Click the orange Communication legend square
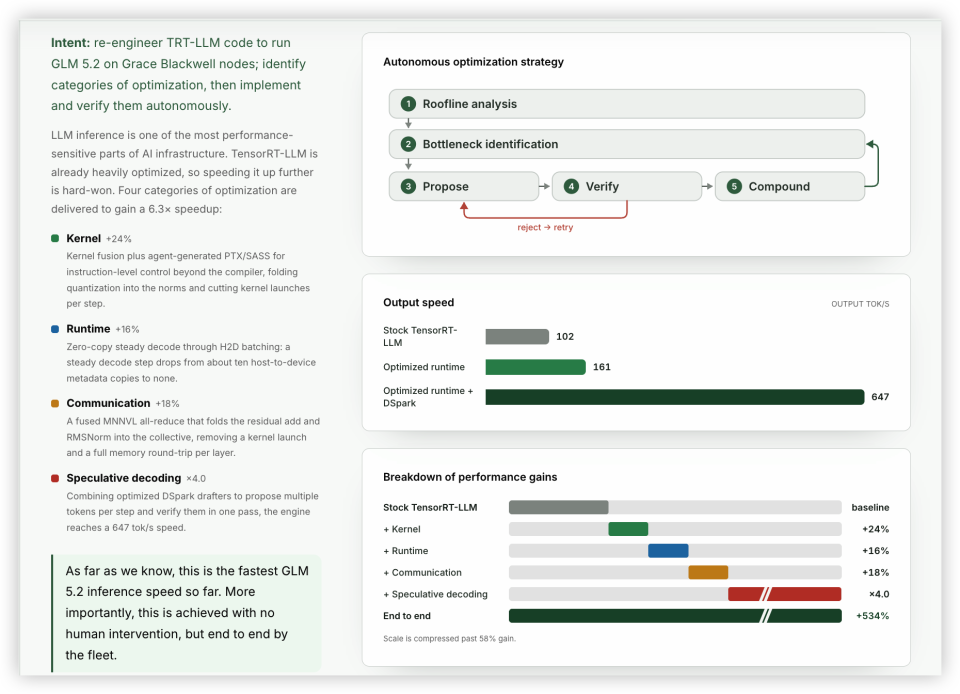 coord(55,403)
